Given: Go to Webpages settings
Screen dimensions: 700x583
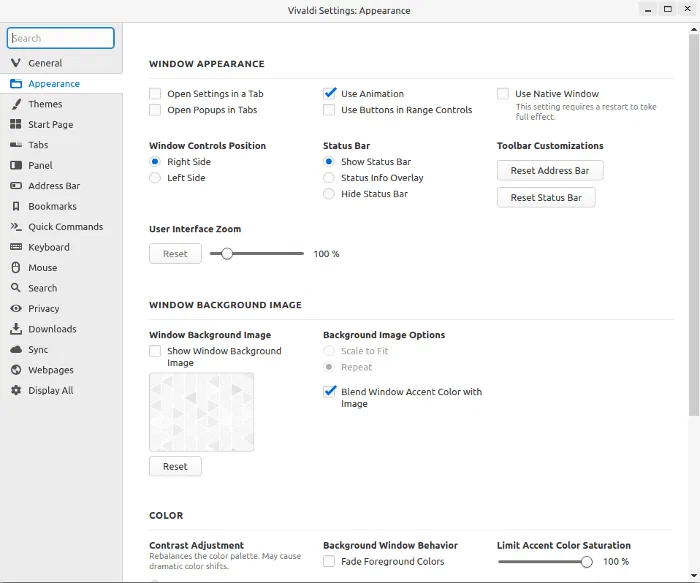Looking at the screenshot, I should coord(61,370).
